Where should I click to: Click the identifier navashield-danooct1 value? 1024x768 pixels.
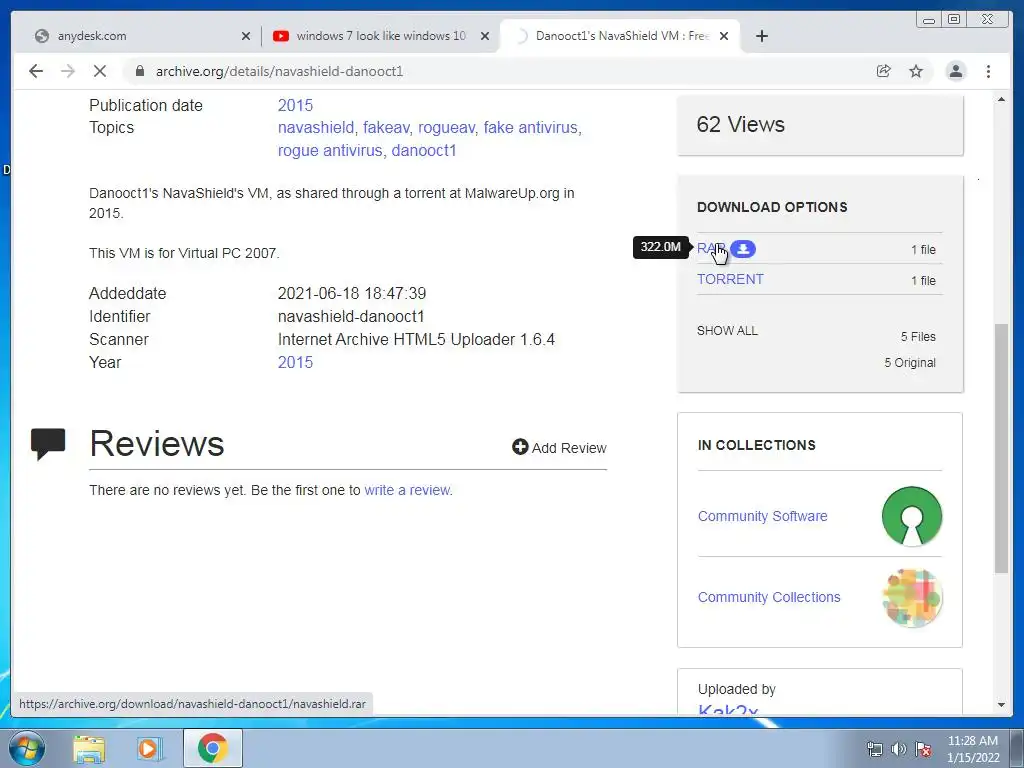[x=351, y=317]
